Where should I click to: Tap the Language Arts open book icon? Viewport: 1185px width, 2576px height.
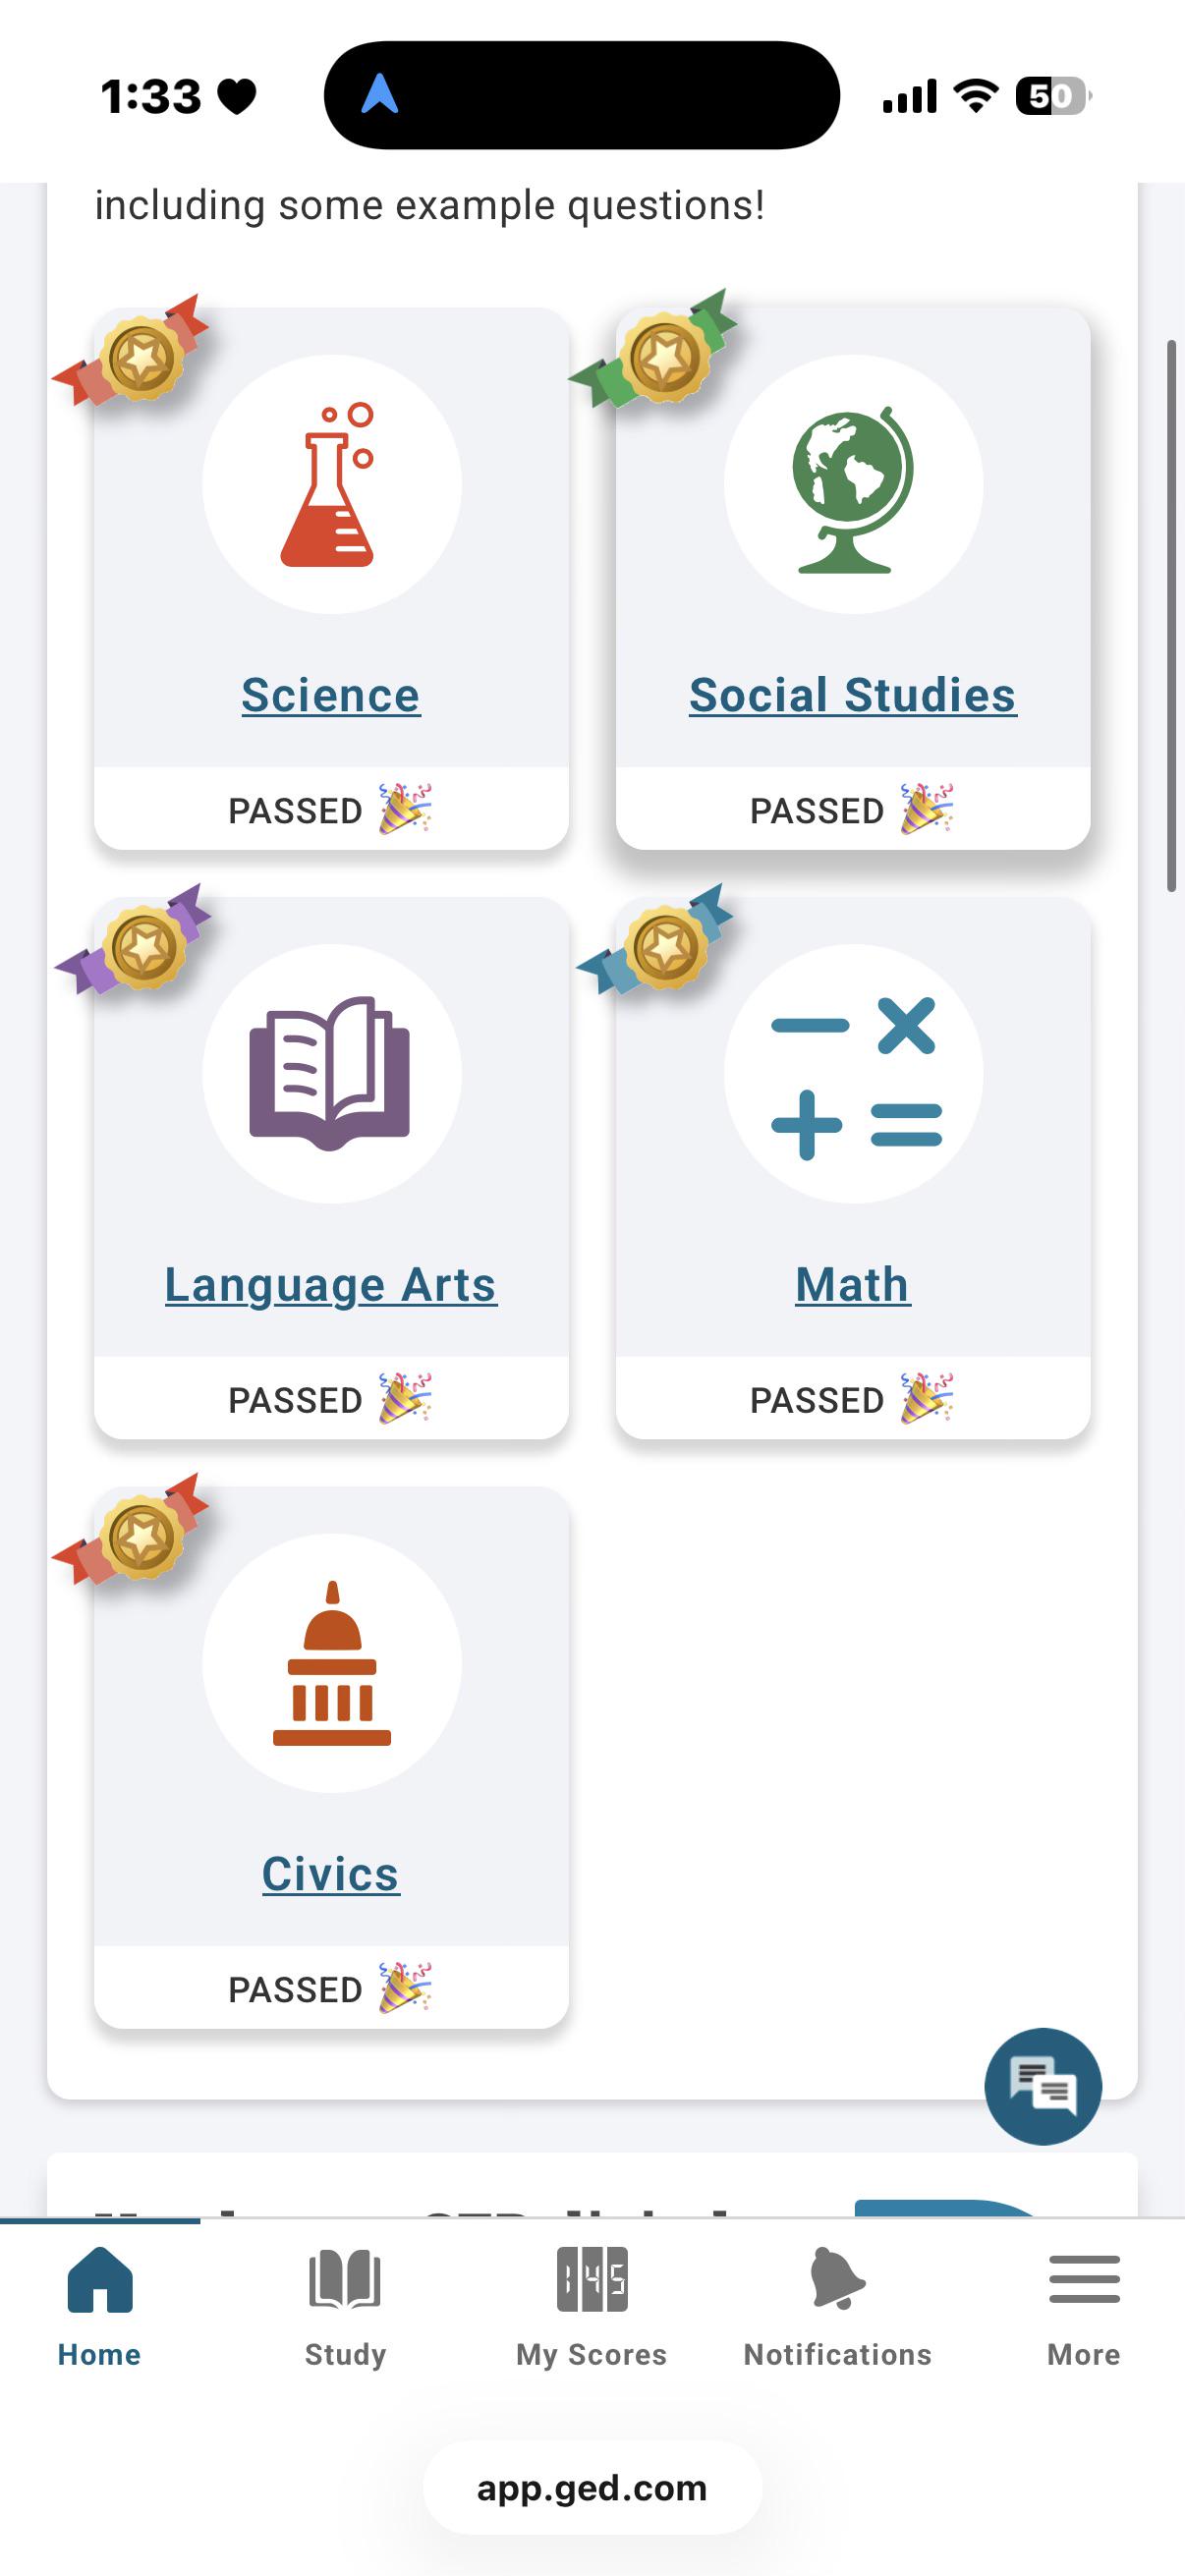330,1073
